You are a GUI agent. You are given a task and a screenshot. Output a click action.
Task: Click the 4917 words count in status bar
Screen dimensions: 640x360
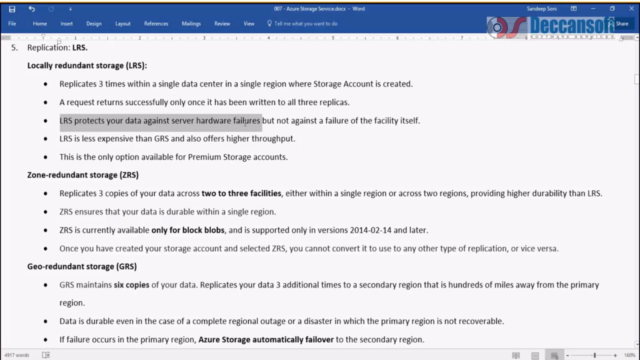click(x=17, y=355)
